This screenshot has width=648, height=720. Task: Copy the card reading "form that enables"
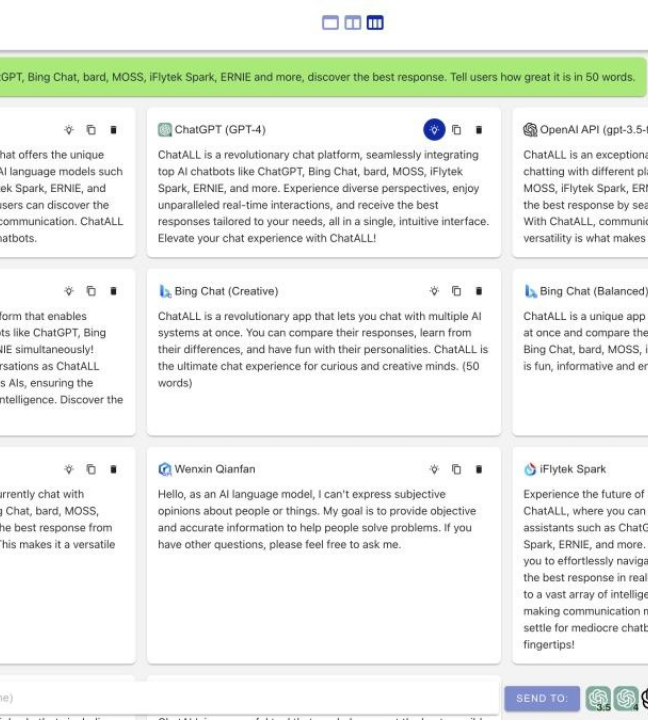(91, 291)
